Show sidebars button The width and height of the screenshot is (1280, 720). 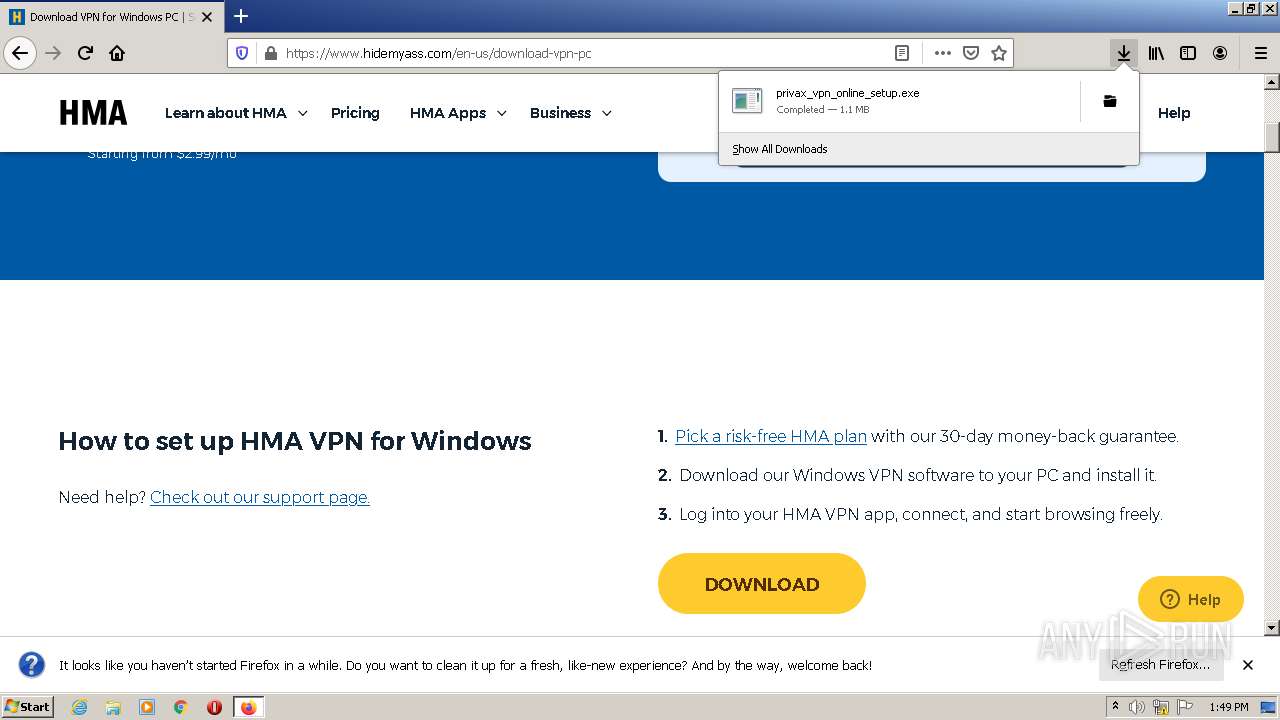point(1188,53)
